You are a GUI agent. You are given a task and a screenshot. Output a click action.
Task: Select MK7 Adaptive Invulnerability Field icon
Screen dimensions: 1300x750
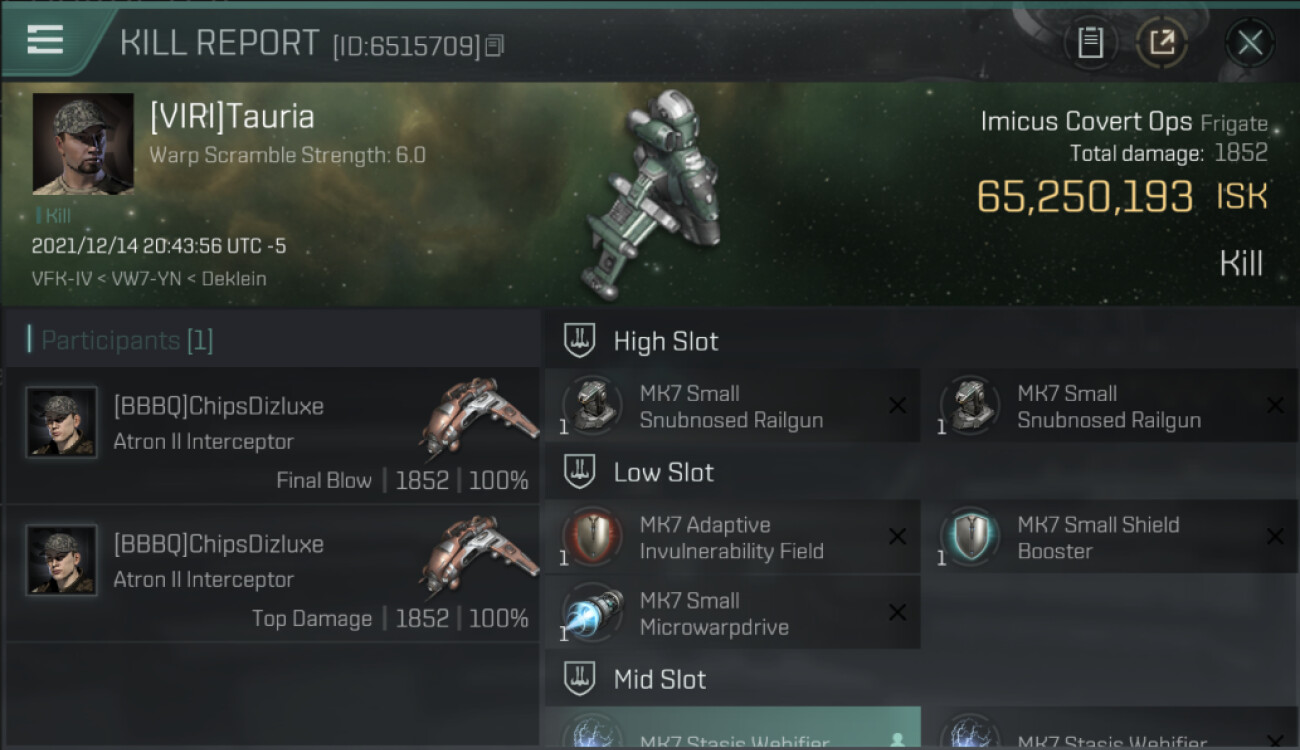pos(592,536)
